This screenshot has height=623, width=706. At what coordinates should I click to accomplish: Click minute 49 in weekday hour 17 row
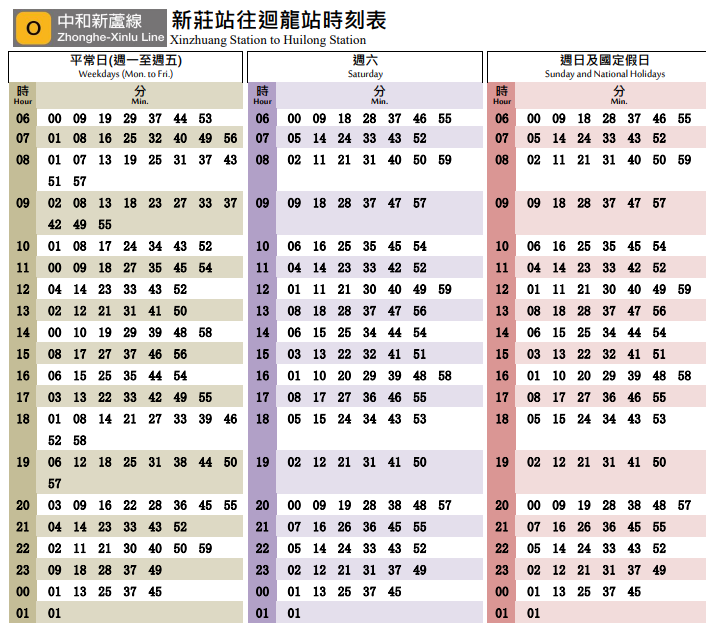180,397
